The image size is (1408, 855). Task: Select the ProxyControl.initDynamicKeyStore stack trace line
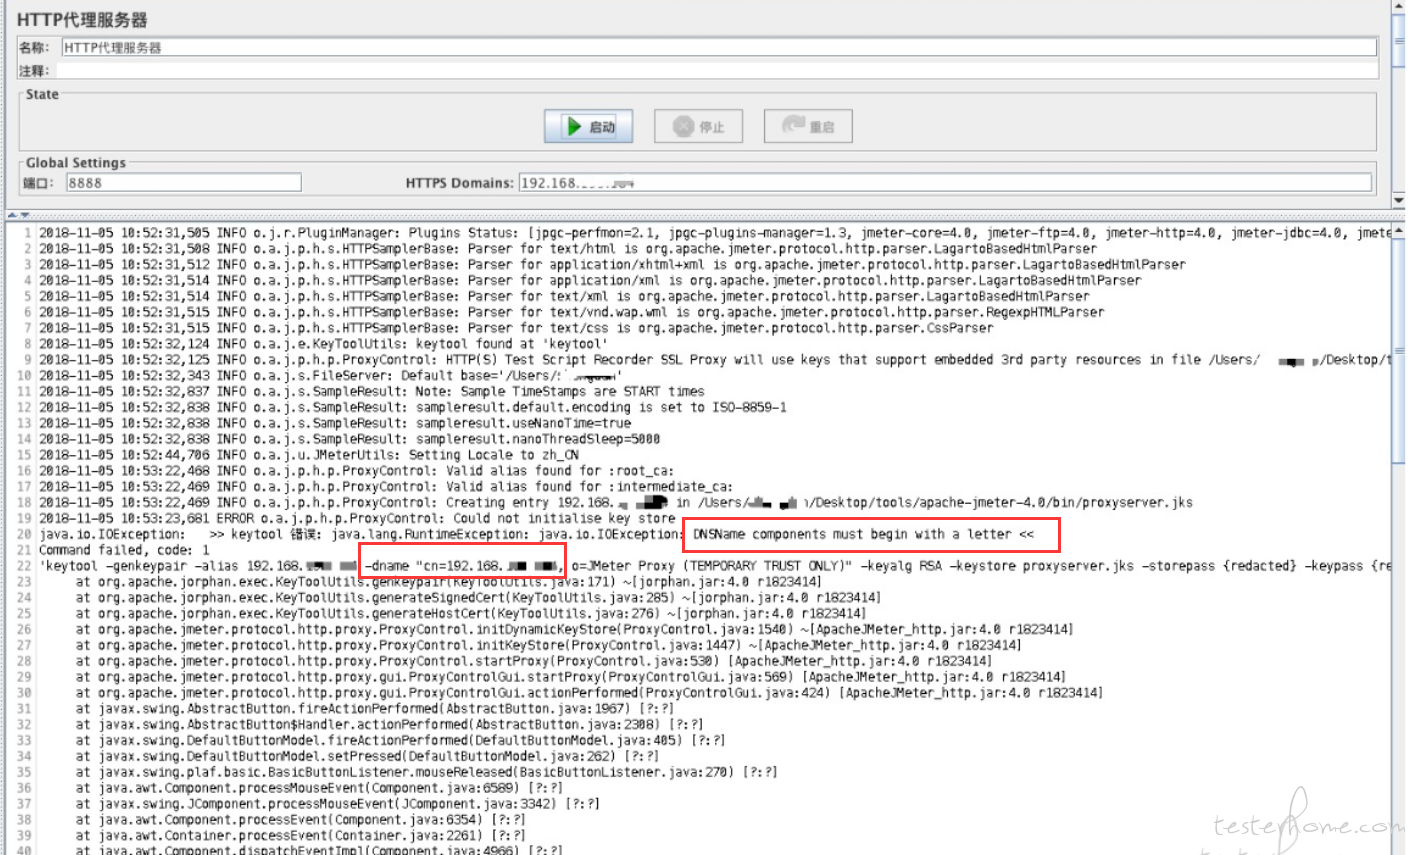[574, 629]
